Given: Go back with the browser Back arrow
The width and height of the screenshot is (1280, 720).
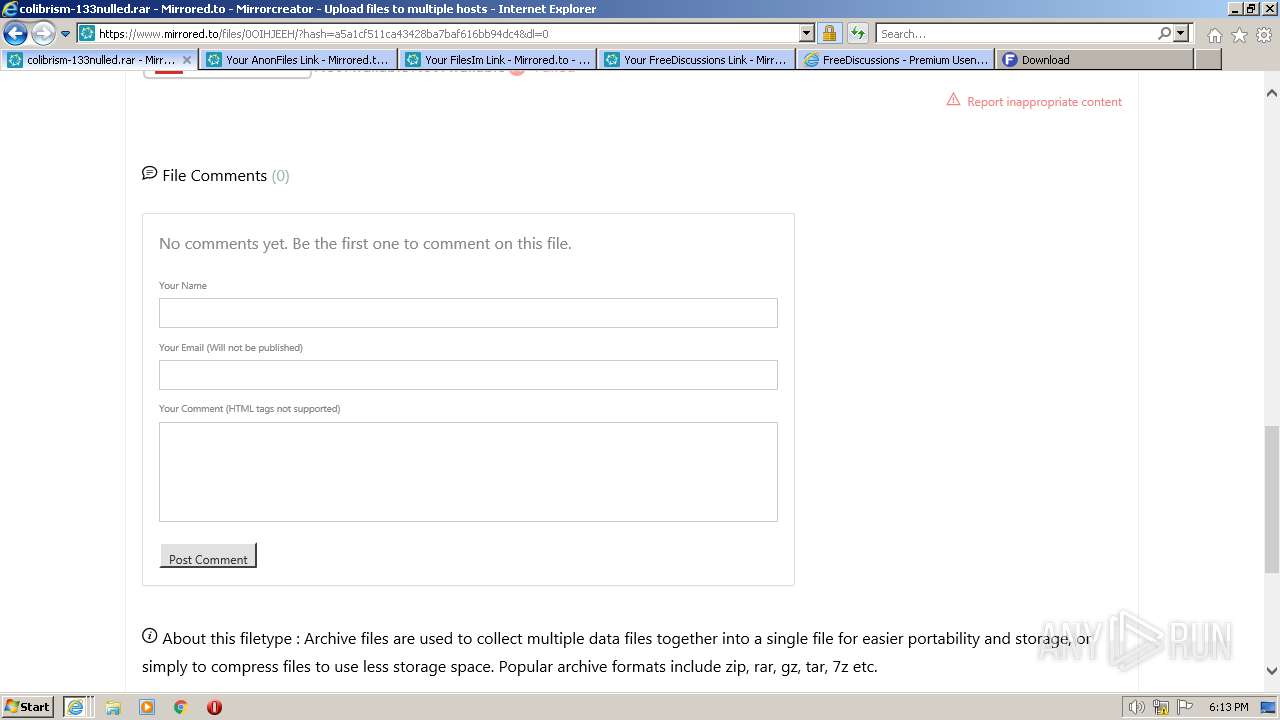Looking at the screenshot, I should [x=15, y=33].
